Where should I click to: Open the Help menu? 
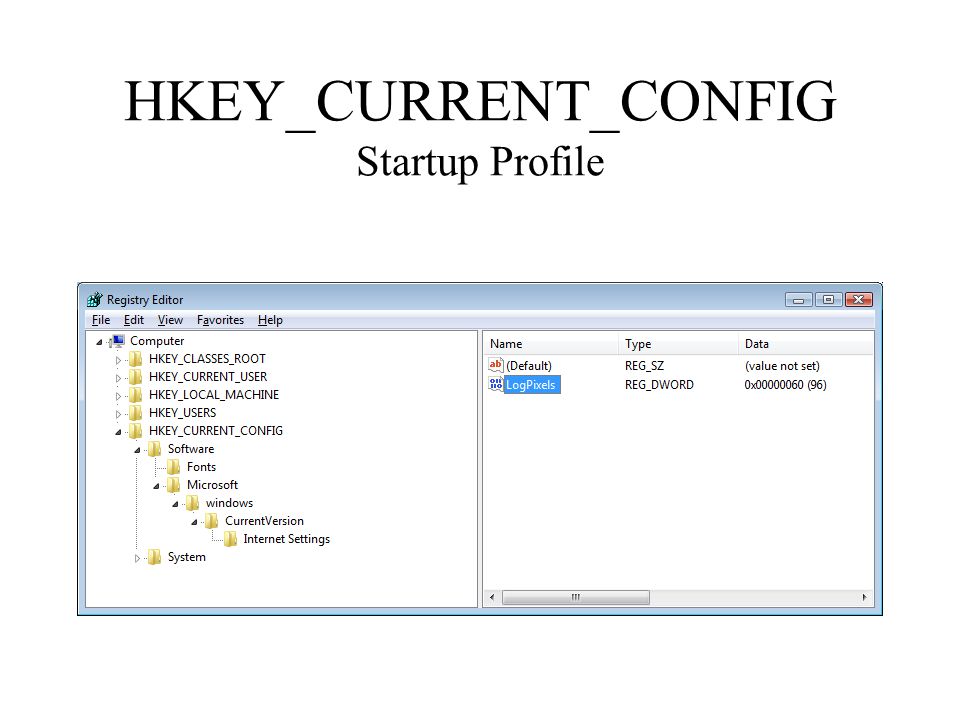pos(270,320)
